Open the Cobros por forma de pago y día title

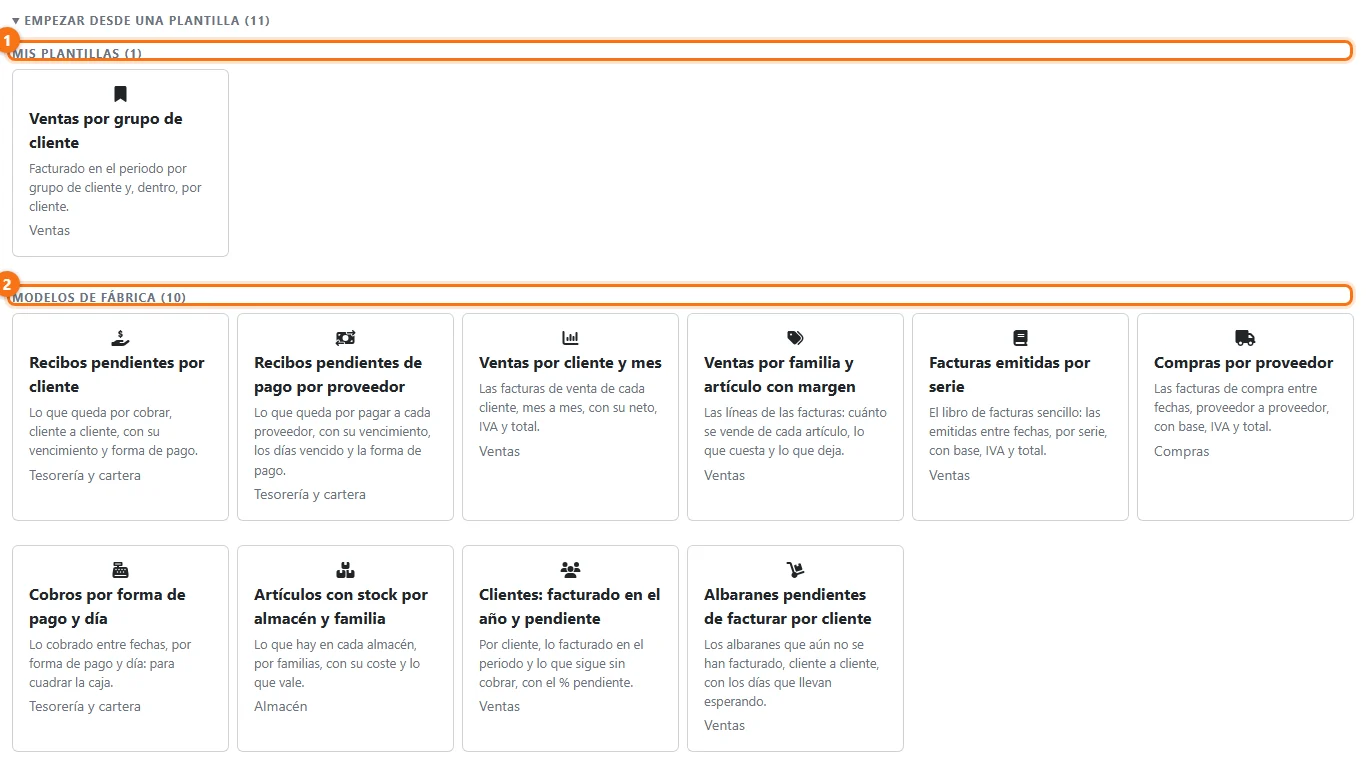tap(107, 606)
